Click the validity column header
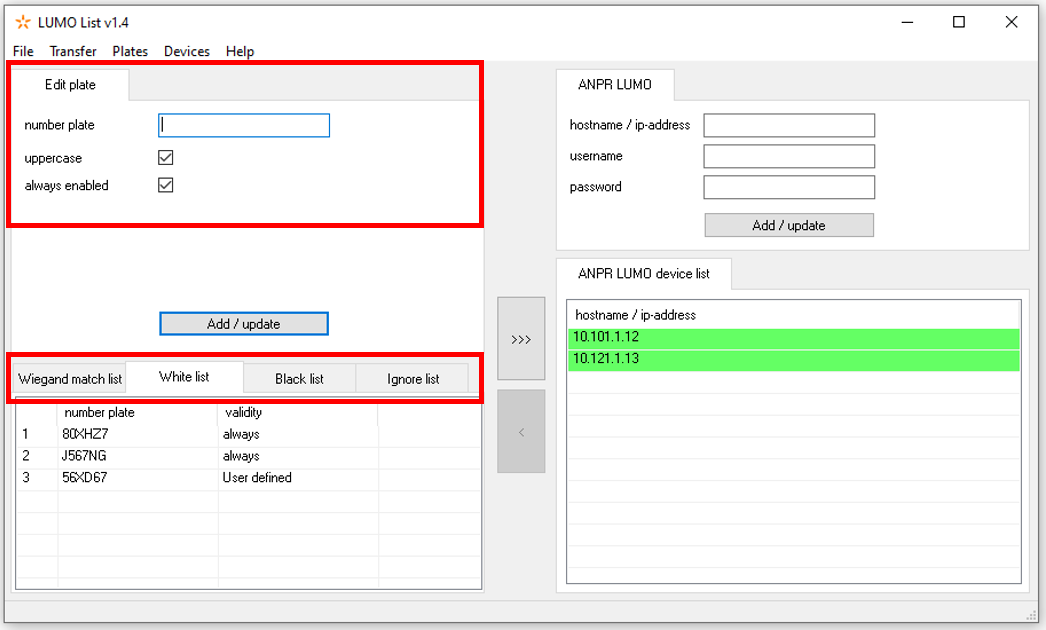Image resolution: width=1046 pixels, height=630 pixels. click(298, 412)
